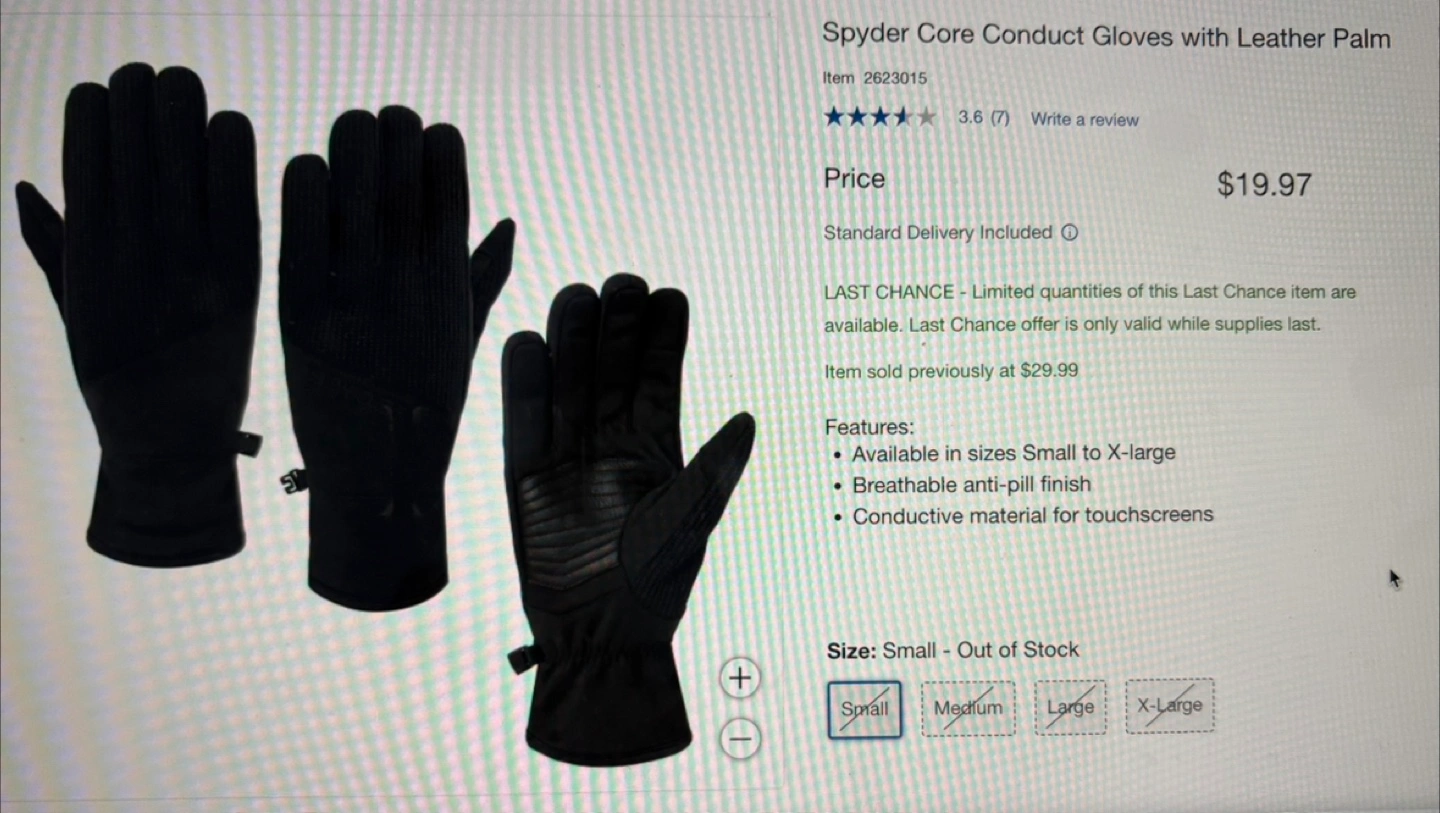This screenshot has height=813, width=1440.
Task: Click the LAST CHANCE notice paragraph
Action: coord(1090,309)
